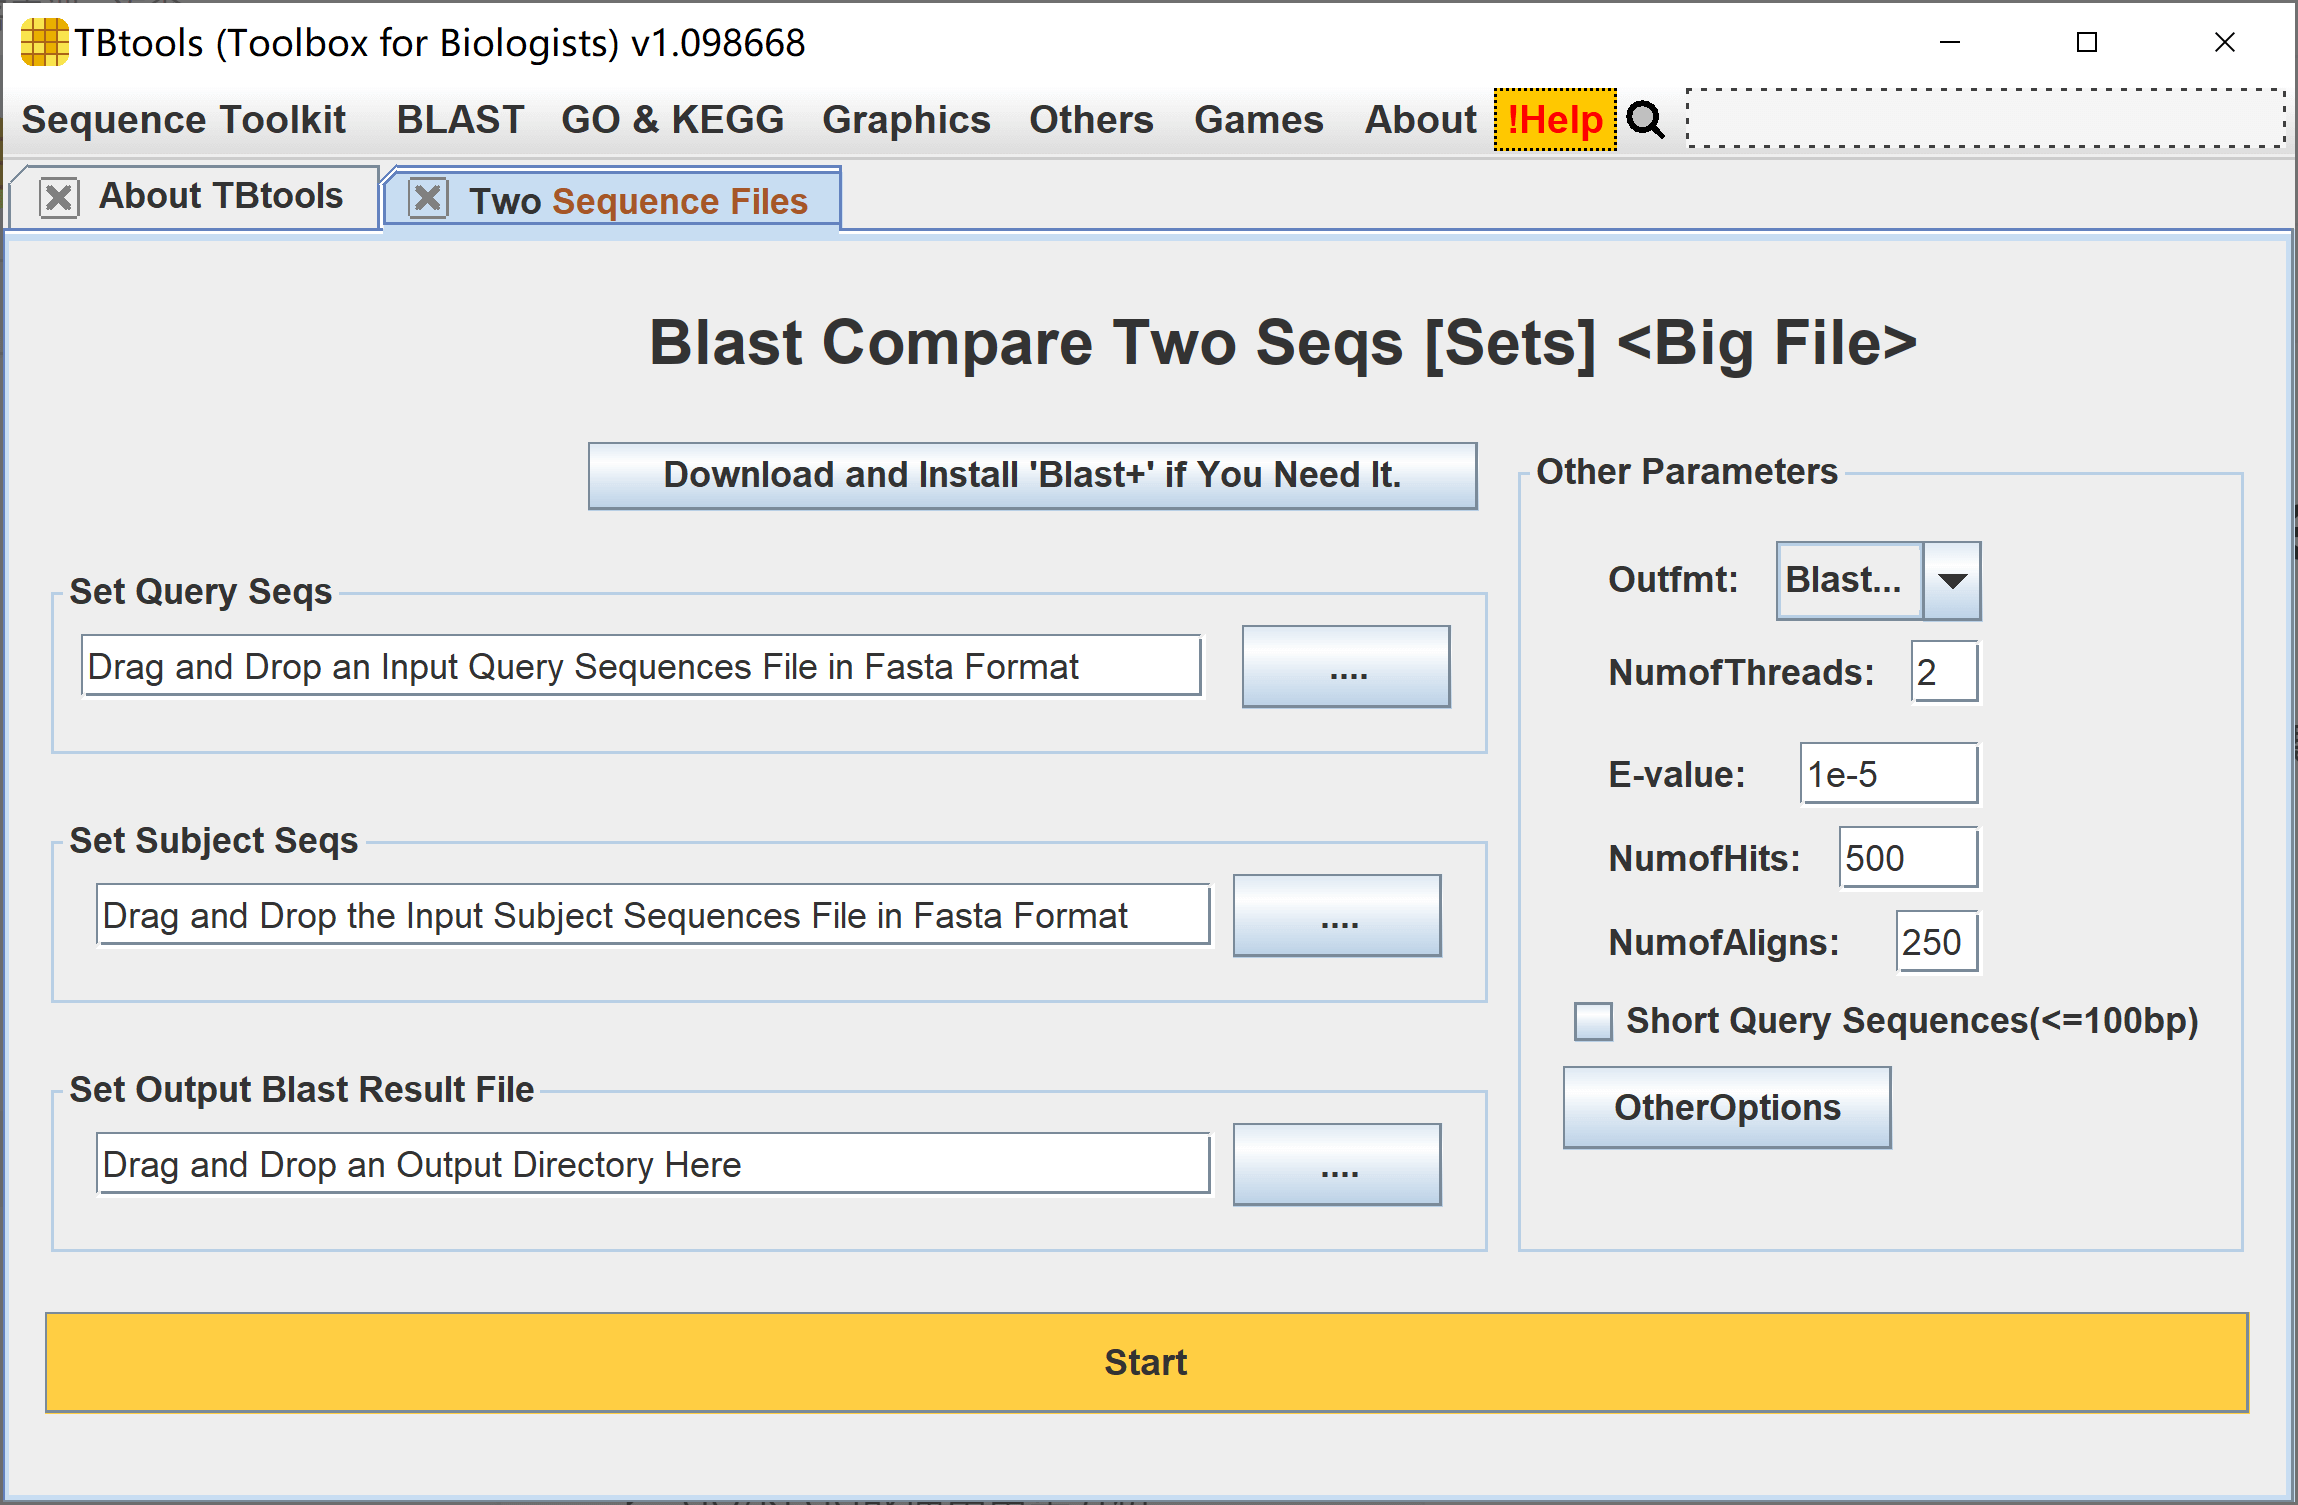Browse for the query sequences file
Viewport: 2298px width, 1505px height.
tap(1346, 667)
